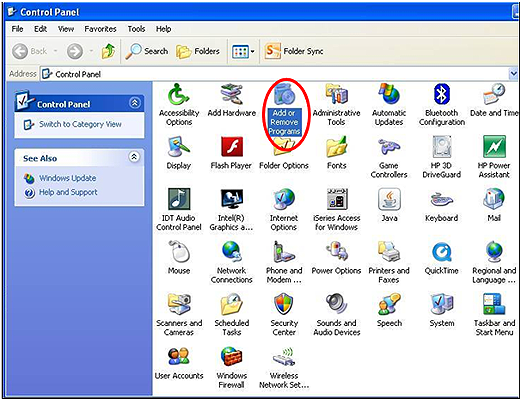520x399 pixels.
Task: Open Date and Time icon
Action: pos(494,100)
